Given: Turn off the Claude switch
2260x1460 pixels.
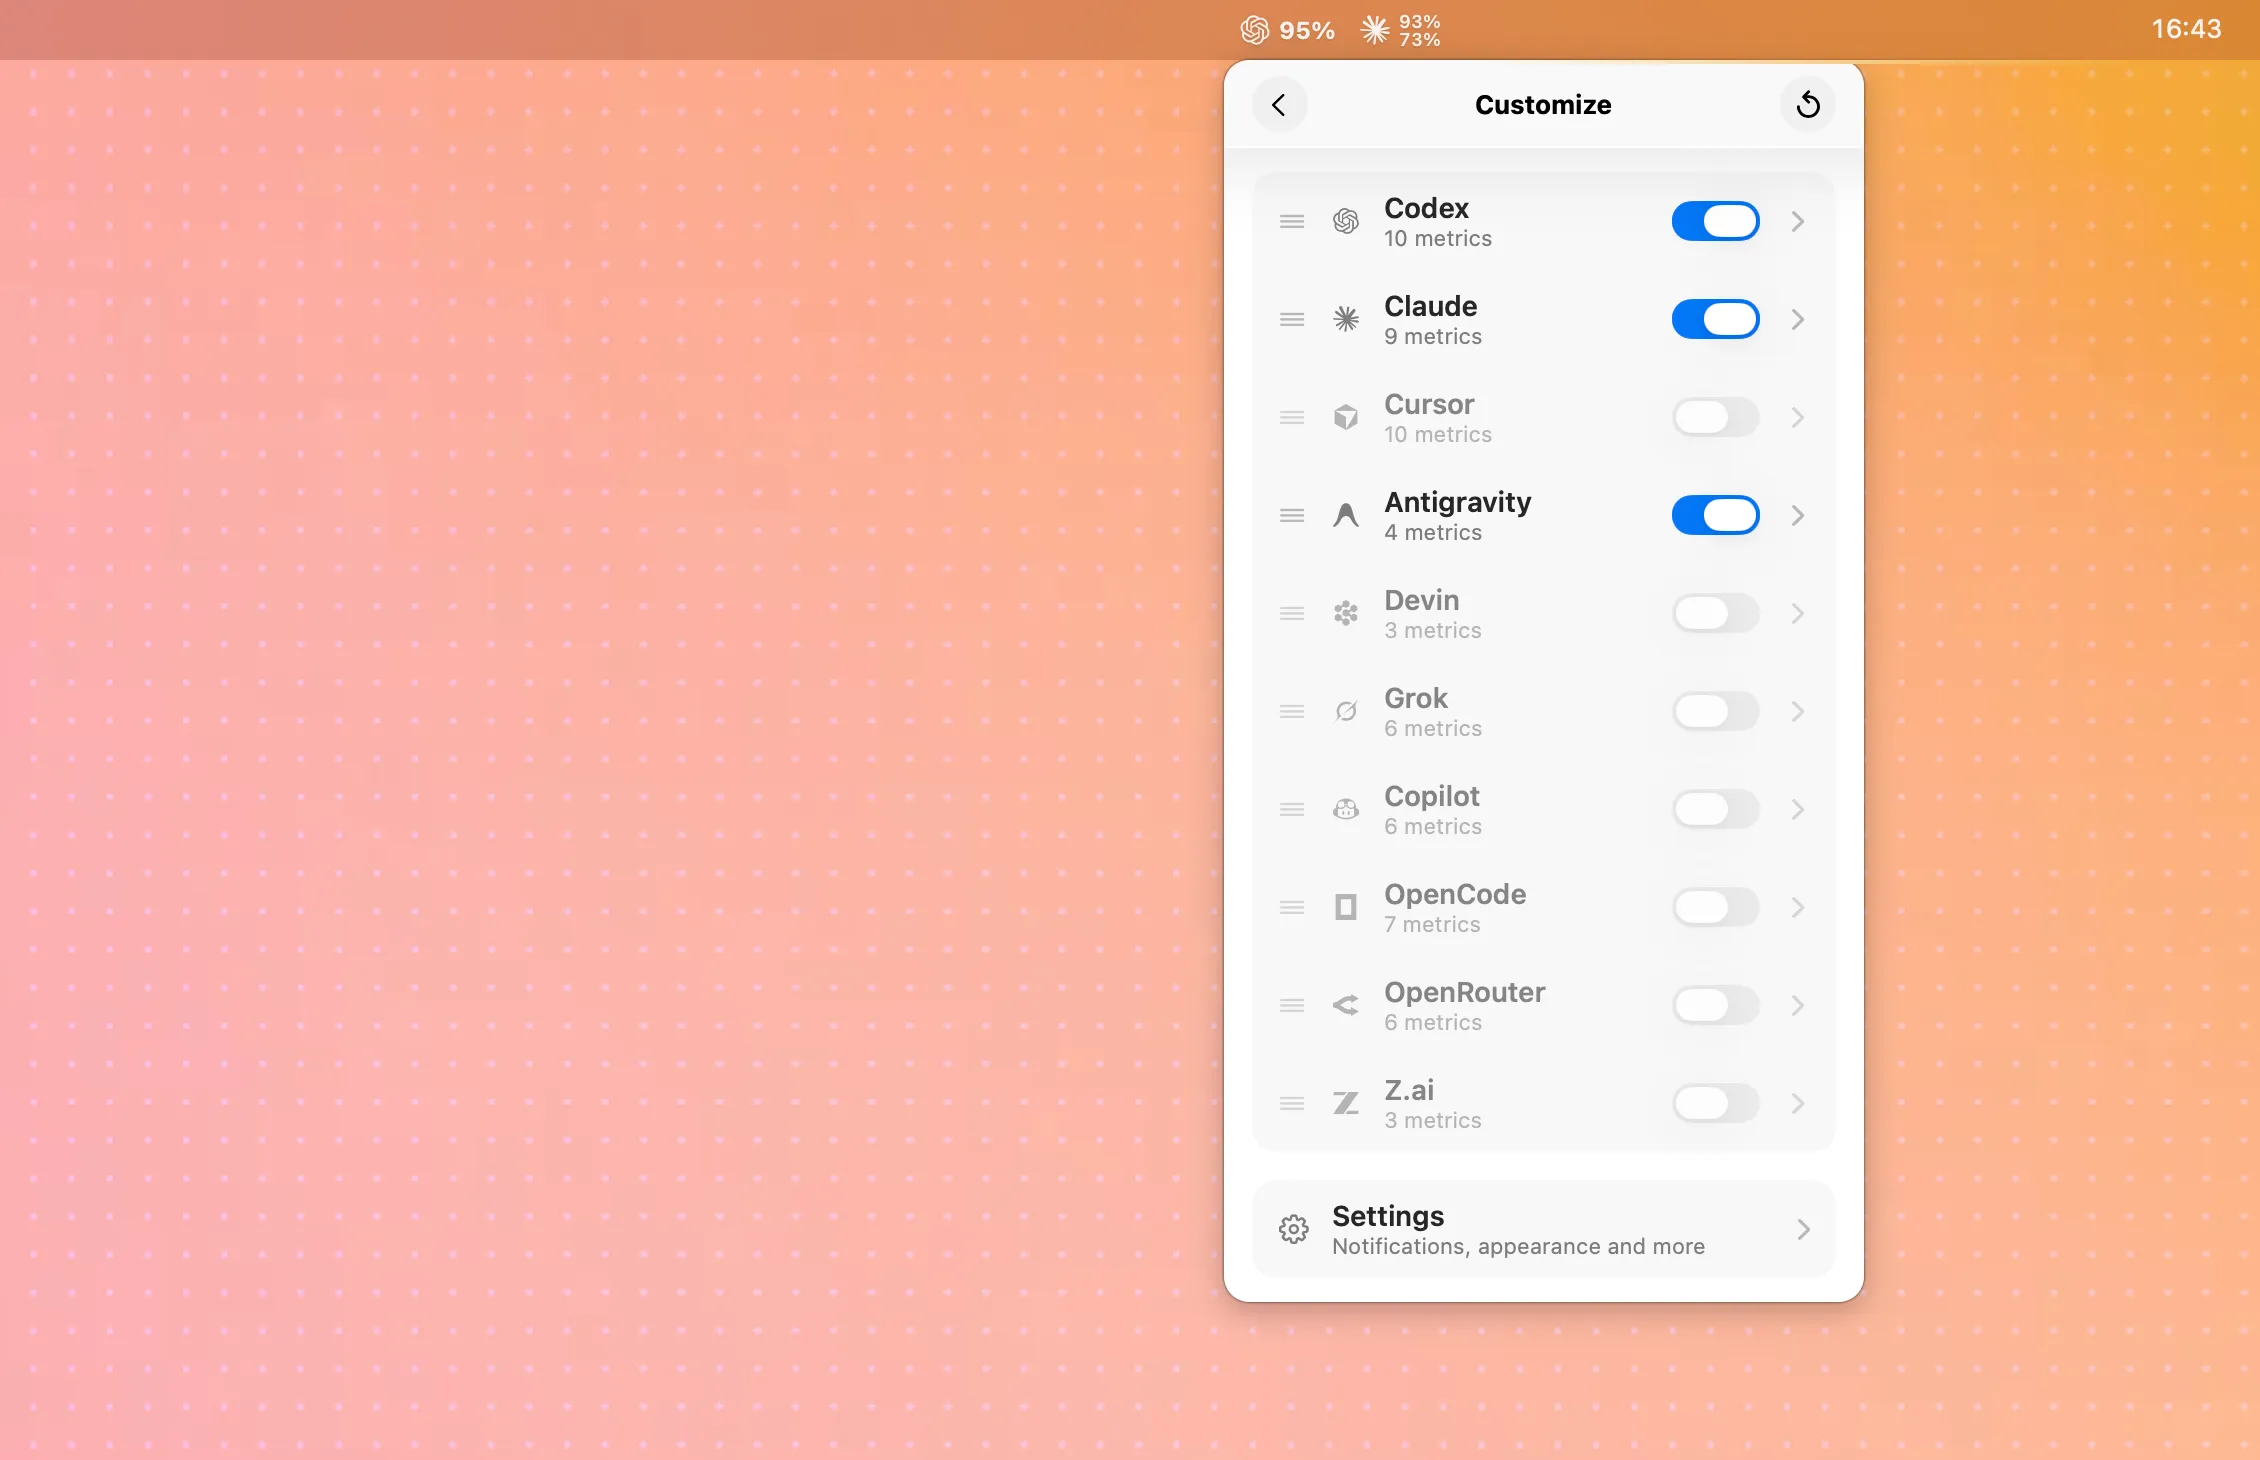Looking at the screenshot, I should [x=1715, y=319].
